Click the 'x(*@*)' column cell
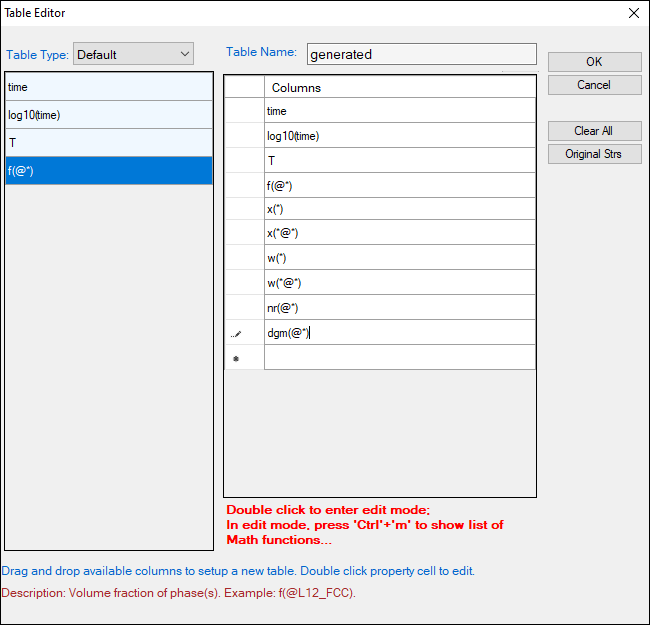Viewport: 650px width, 625px height. pyautogui.click(x=399, y=234)
